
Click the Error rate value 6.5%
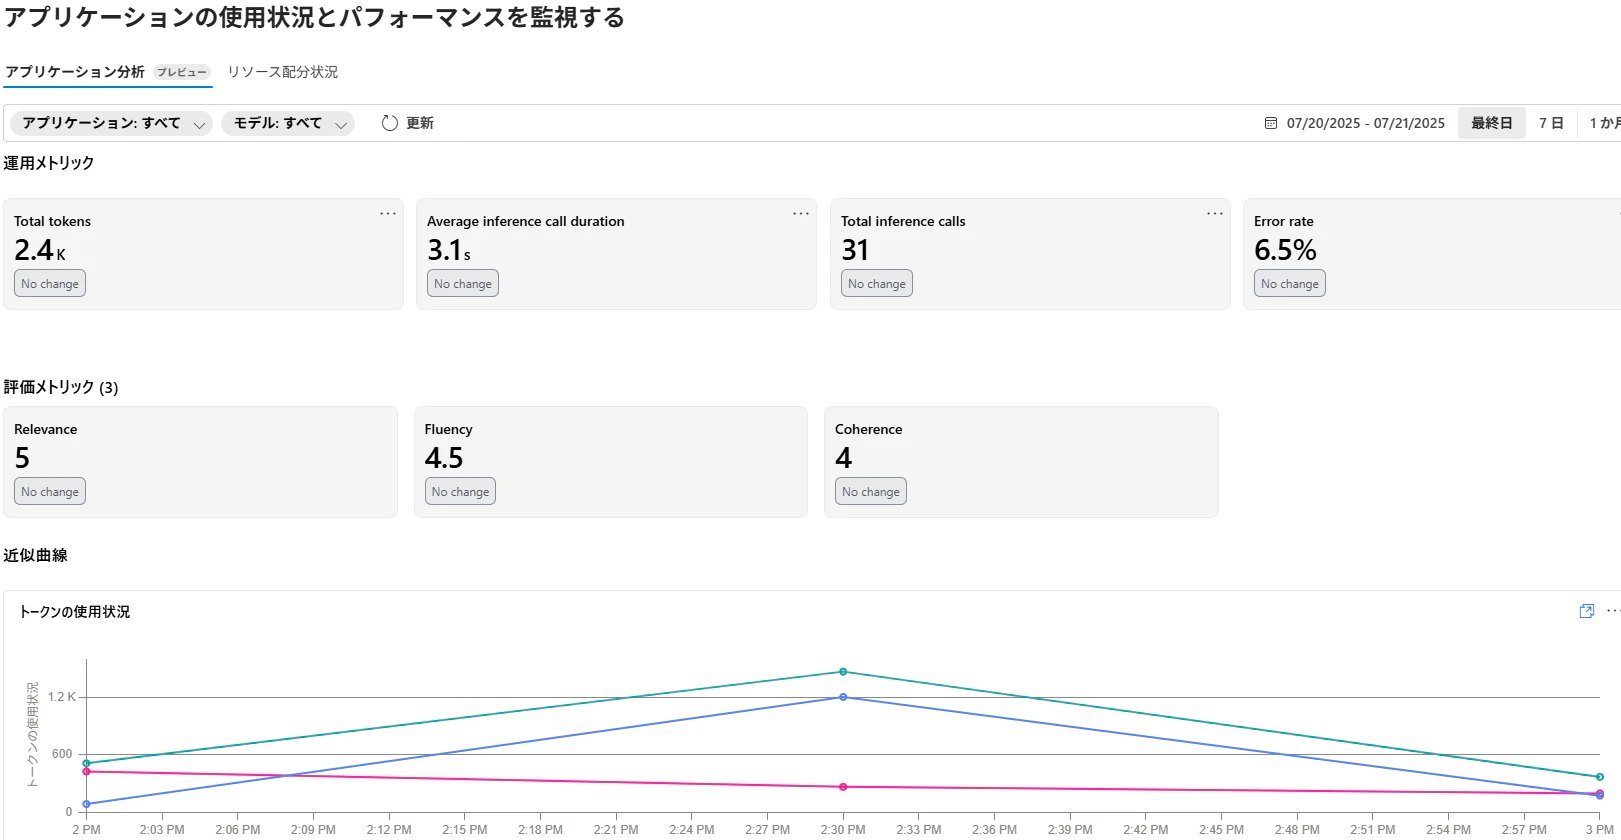(1285, 250)
